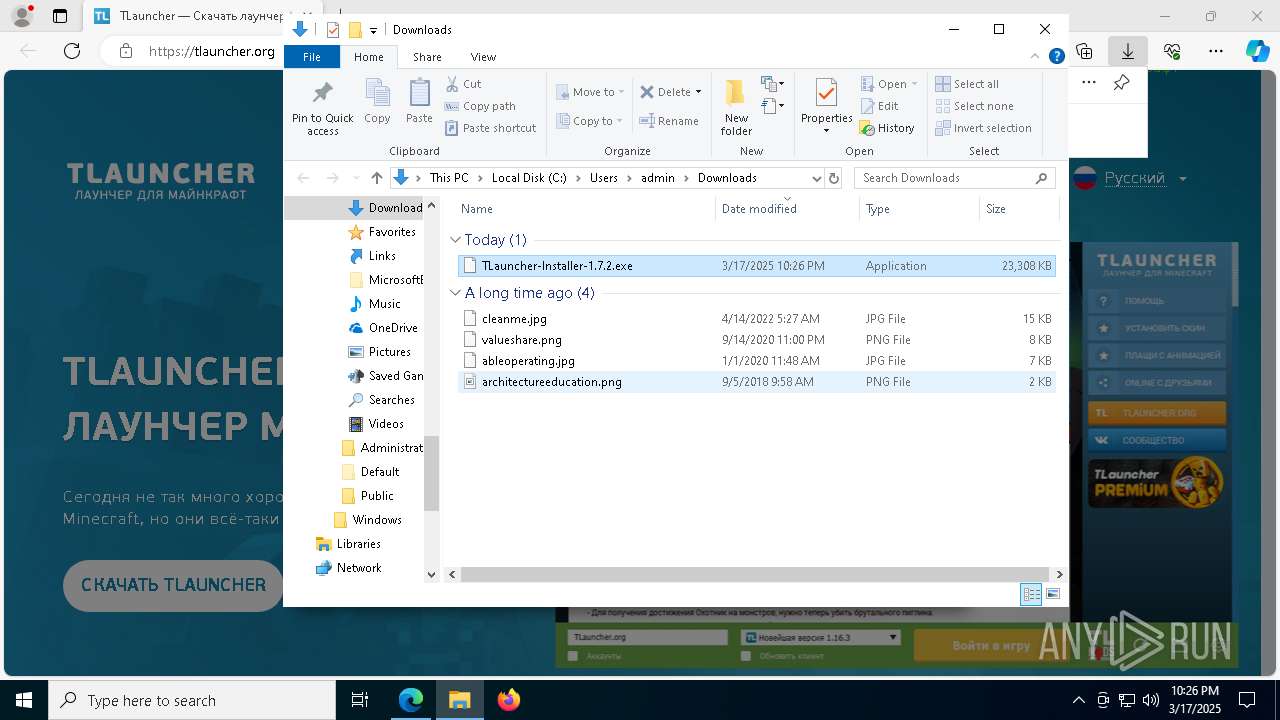
Task: Collapse the 'A long time ago (4)' group
Action: point(455,293)
